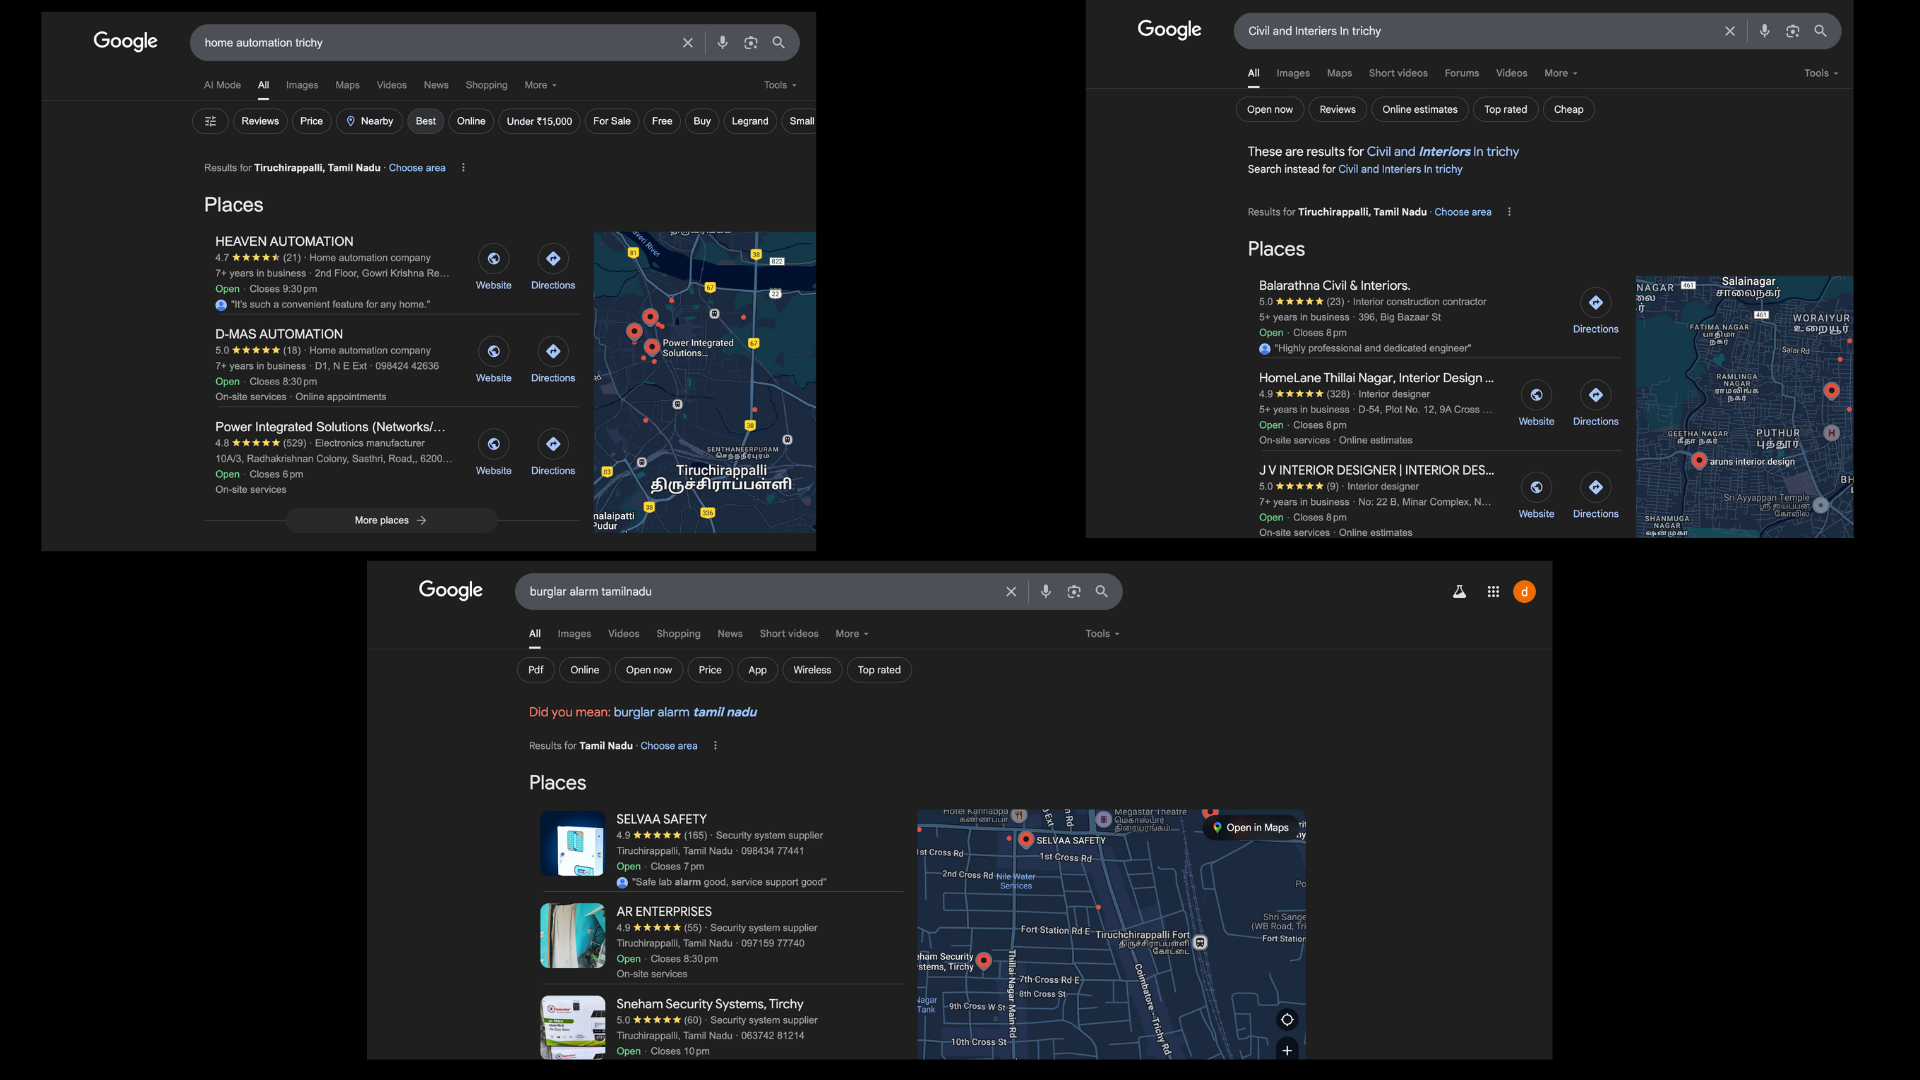Open Search Labs flask icon
Viewport: 1920px width, 1080px height.
point(1459,592)
